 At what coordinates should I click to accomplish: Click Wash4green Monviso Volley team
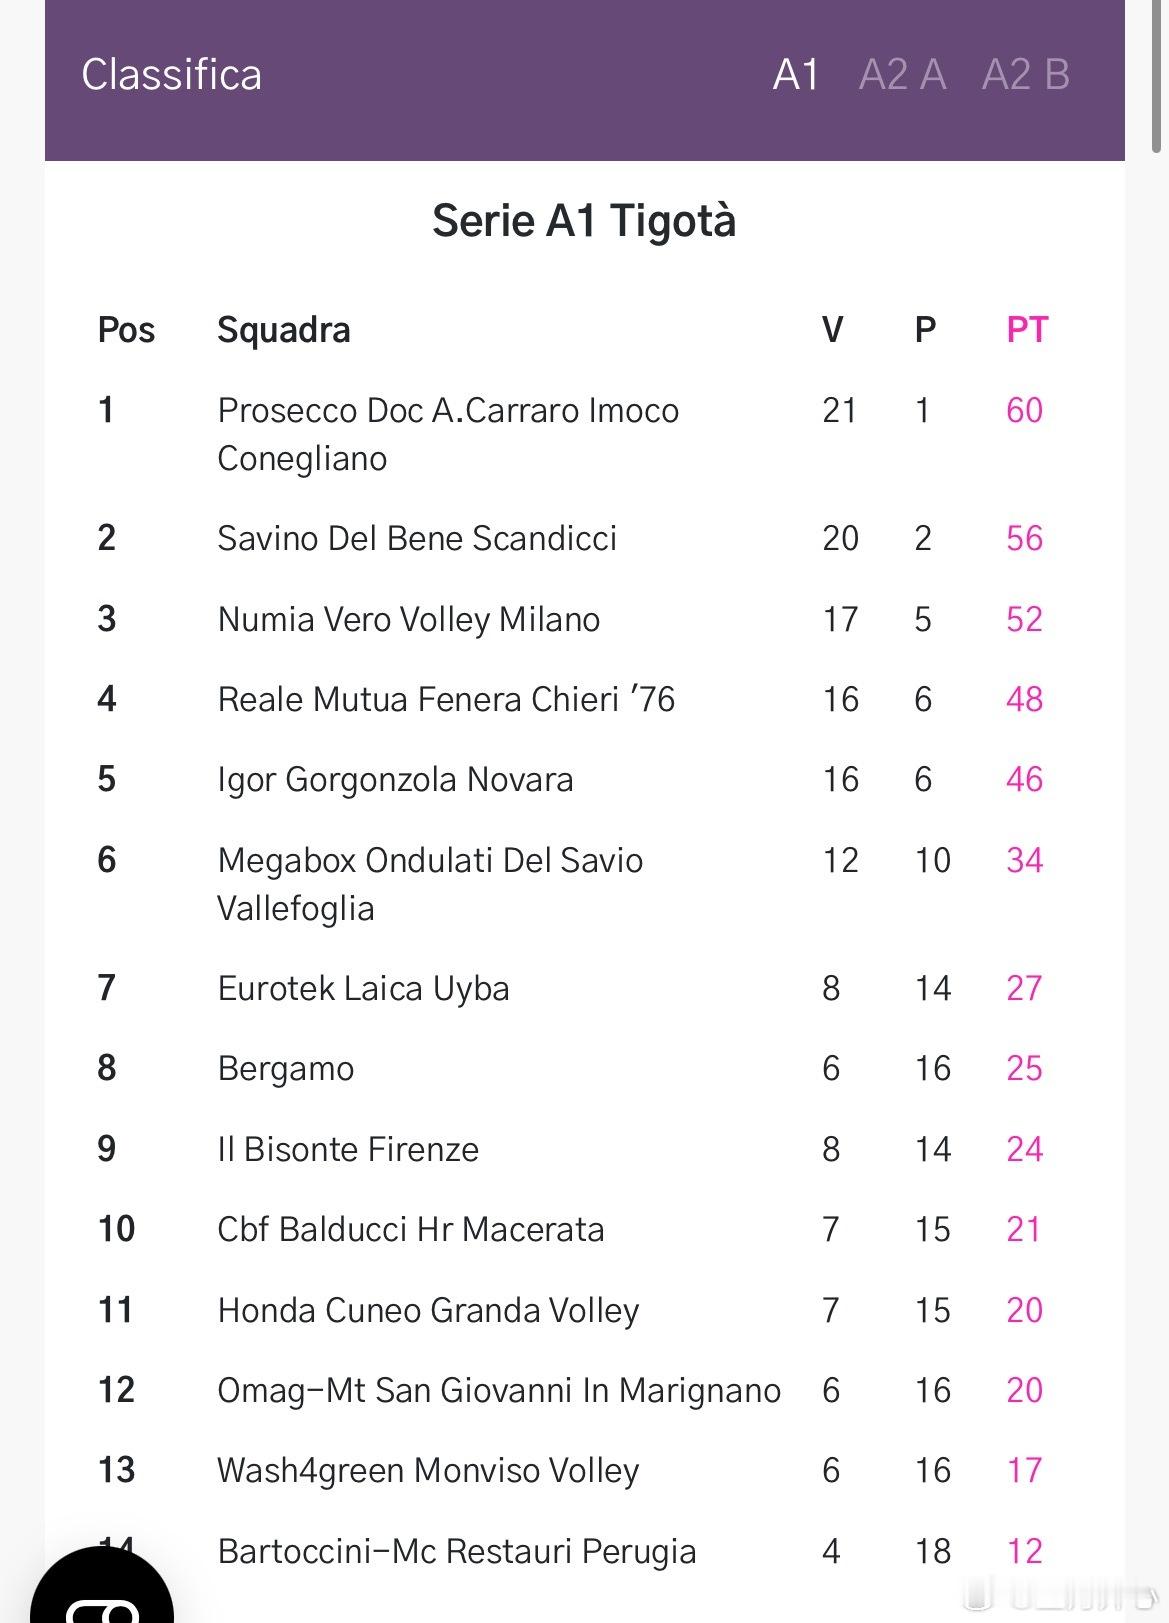click(x=428, y=1471)
